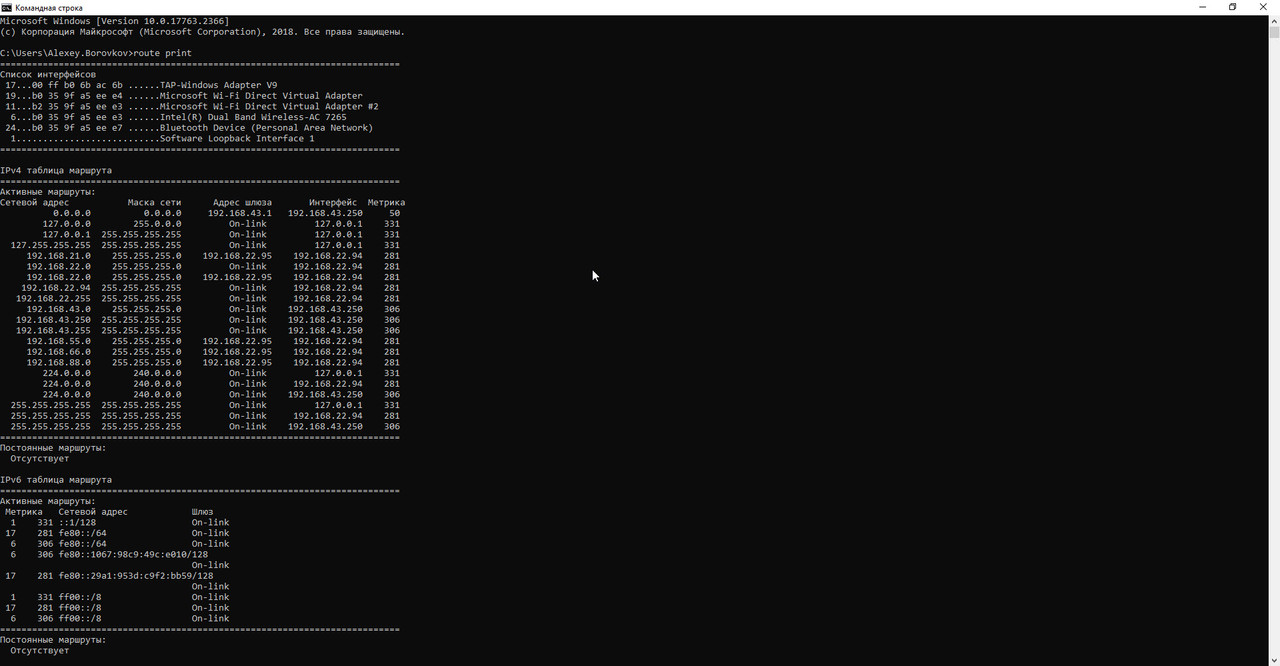Click the Microsoft Corporation 2018 copyright line
This screenshot has height=666, width=1280.
coord(202,31)
